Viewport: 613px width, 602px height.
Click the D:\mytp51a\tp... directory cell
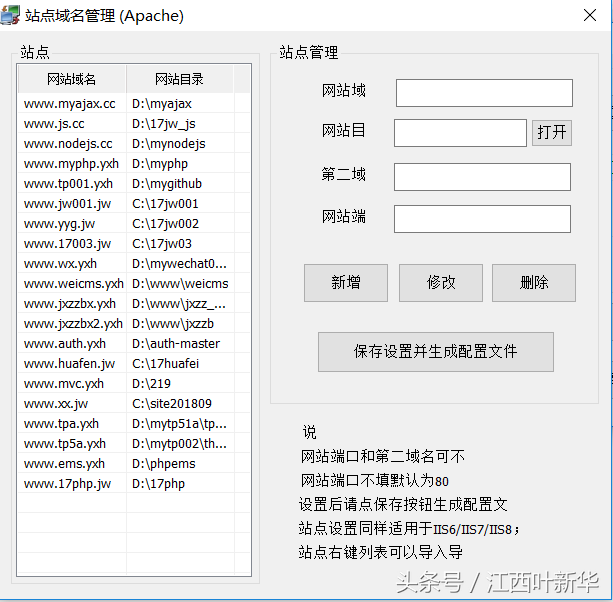tap(179, 423)
